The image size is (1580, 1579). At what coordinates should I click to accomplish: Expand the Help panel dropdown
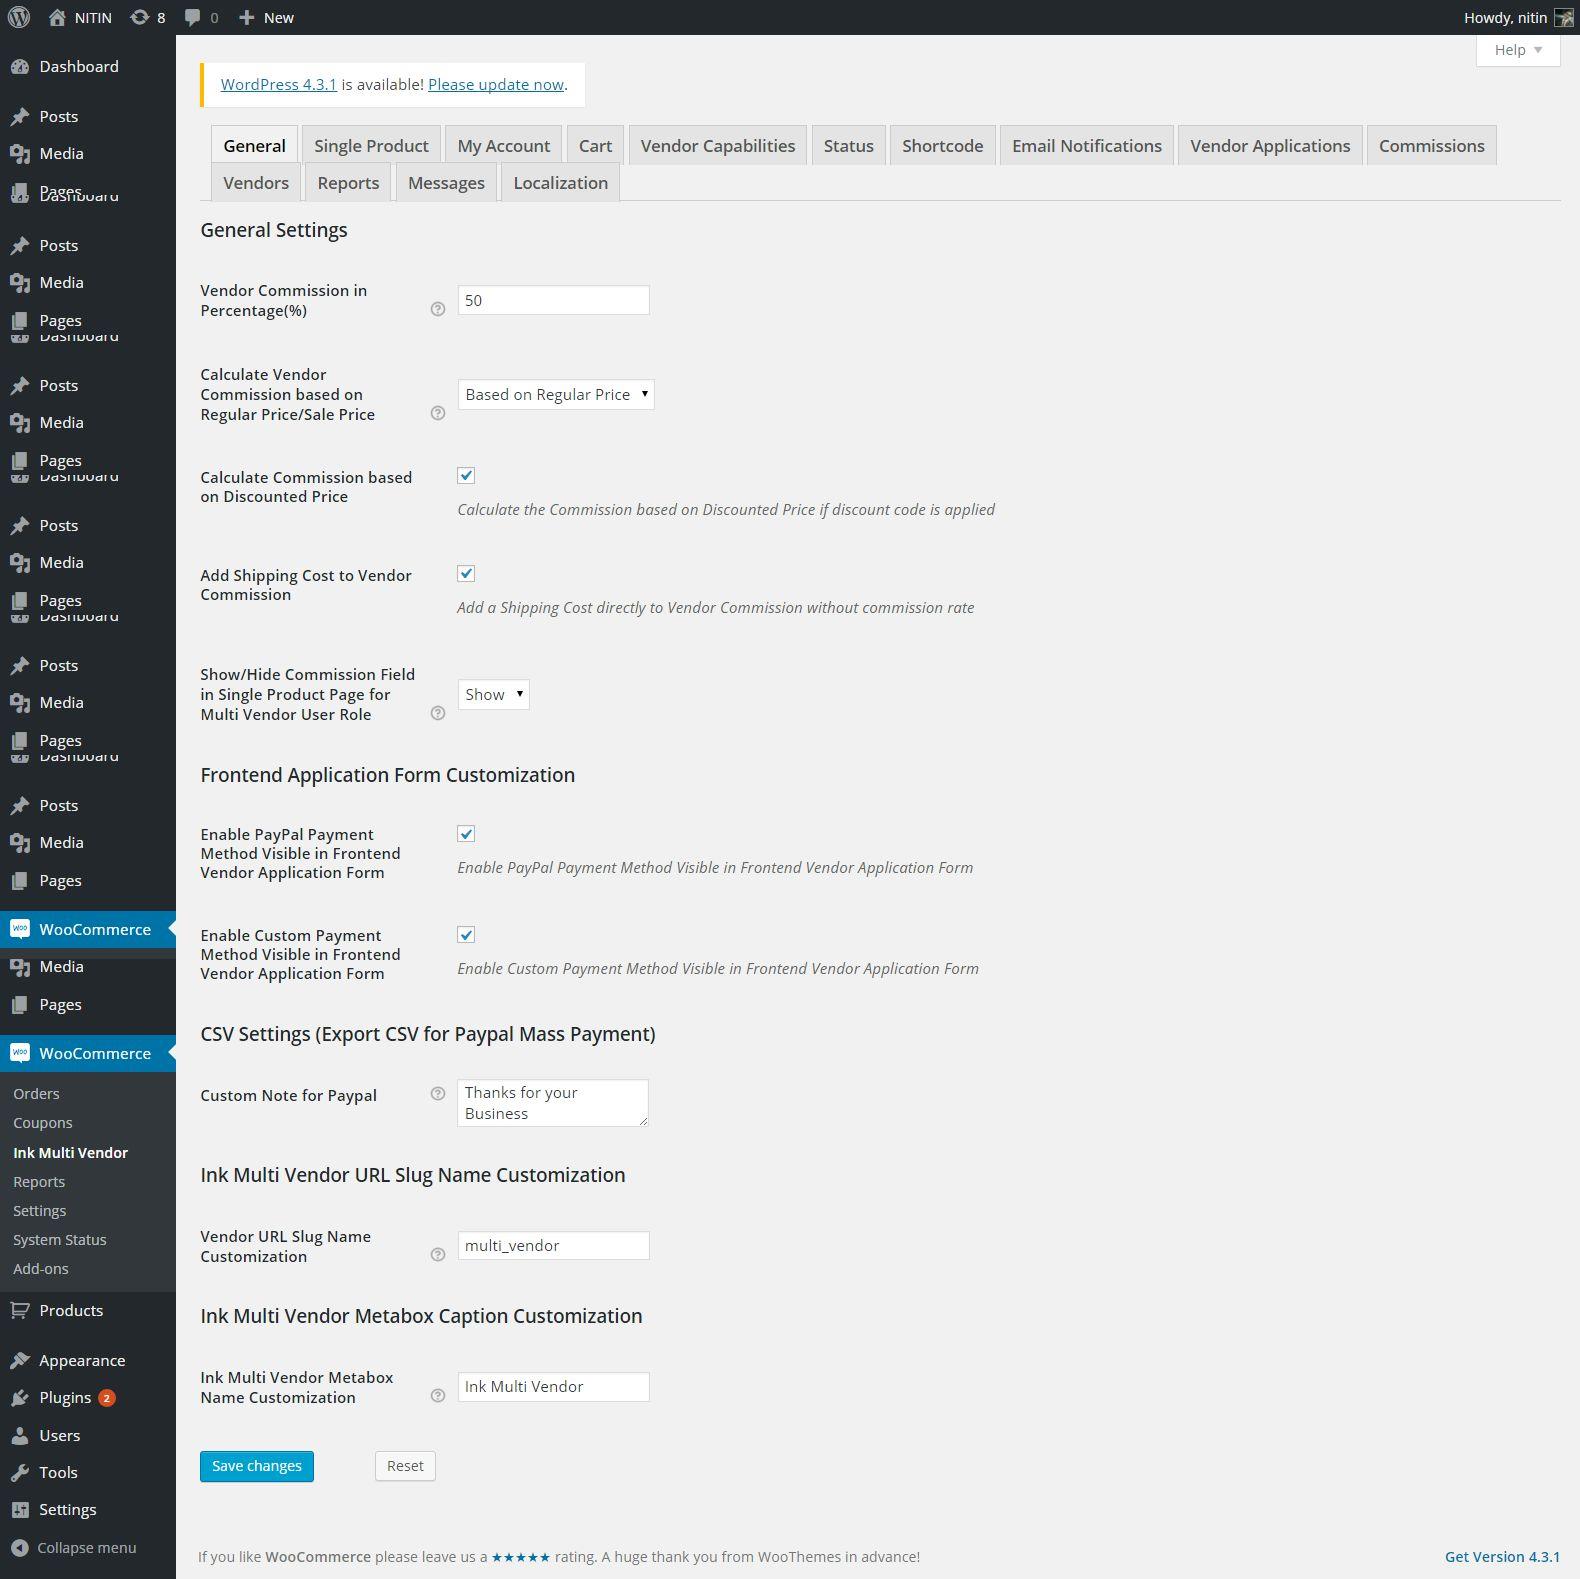[x=1518, y=50]
